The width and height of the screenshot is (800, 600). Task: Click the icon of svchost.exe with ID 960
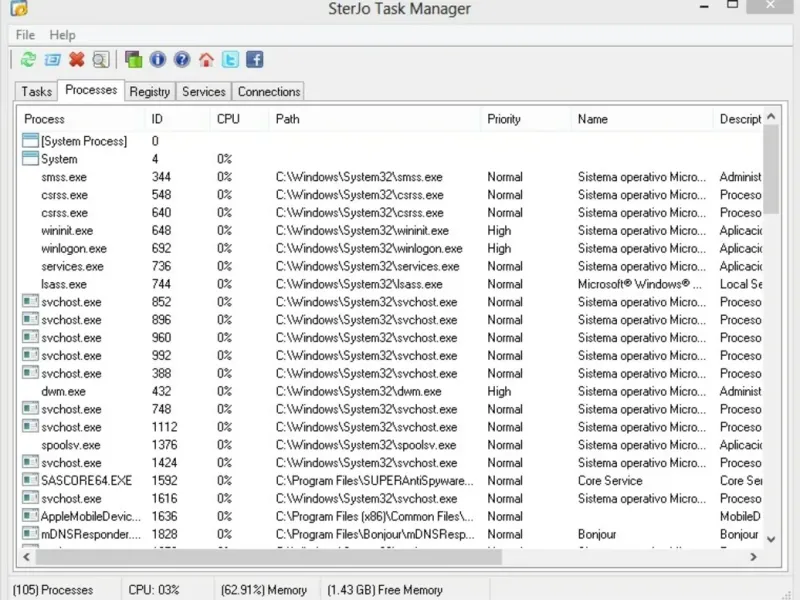(30, 337)
